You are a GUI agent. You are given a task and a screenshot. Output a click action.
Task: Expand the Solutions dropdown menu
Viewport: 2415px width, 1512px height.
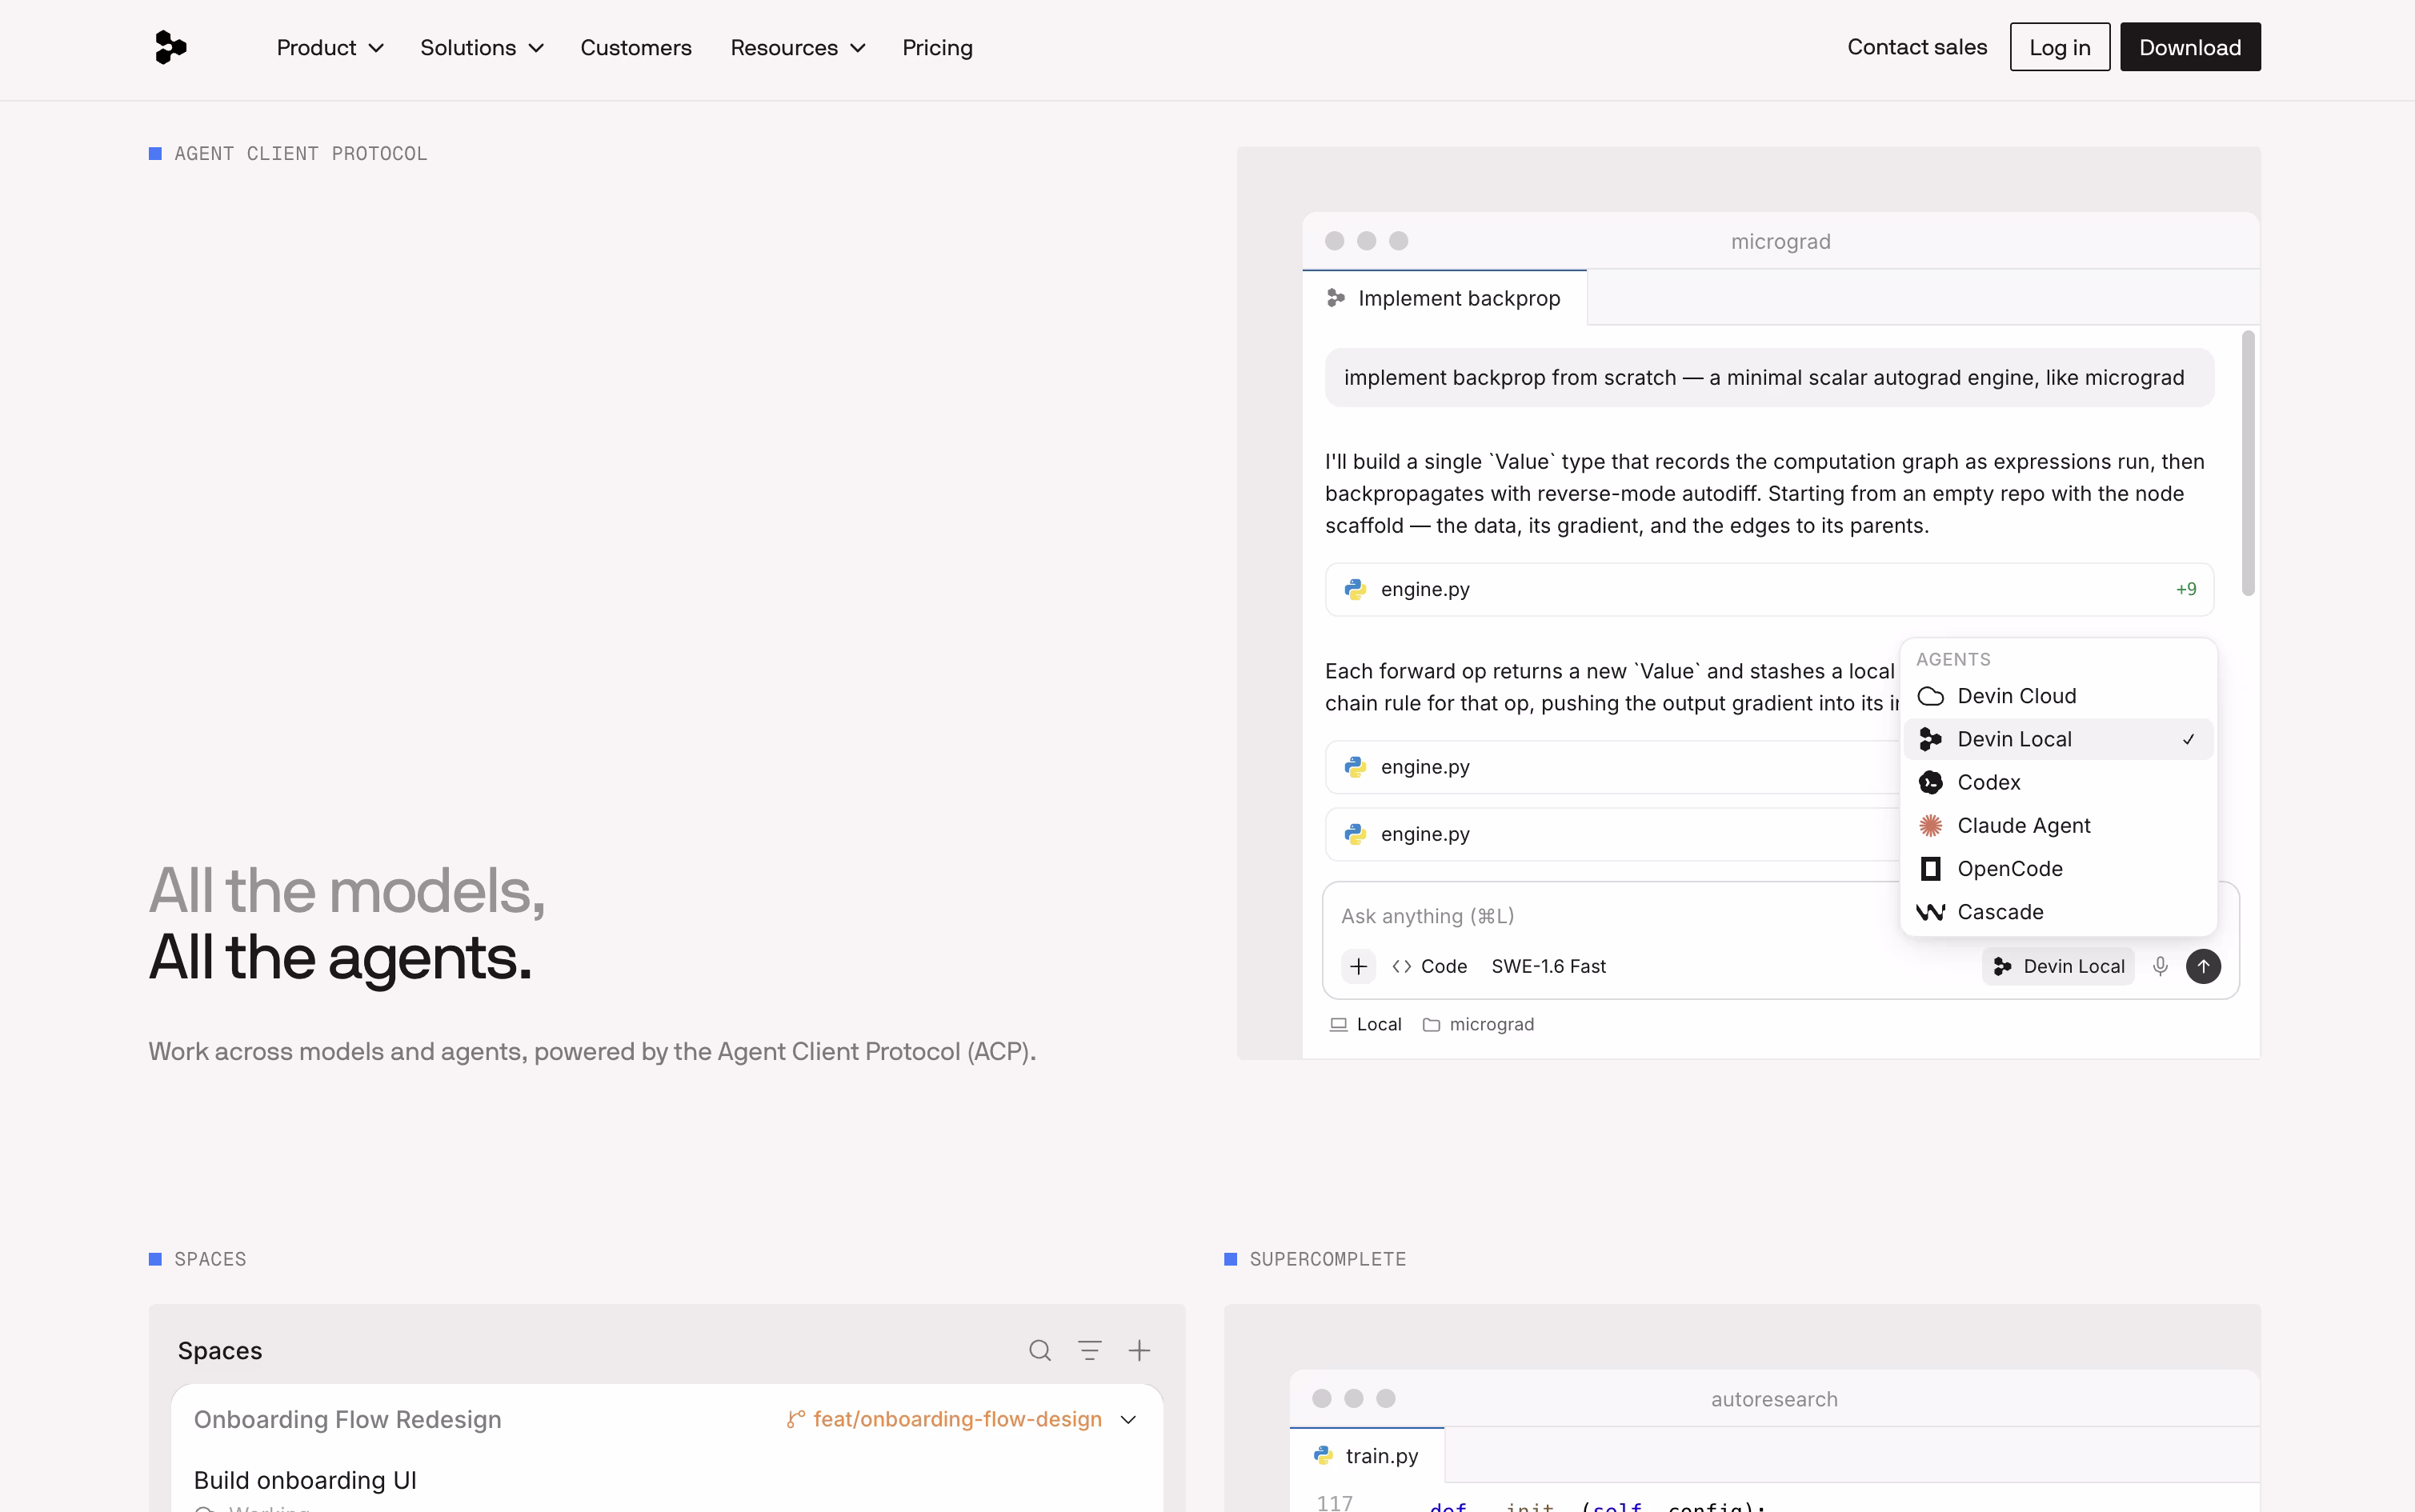click(482, 48)
